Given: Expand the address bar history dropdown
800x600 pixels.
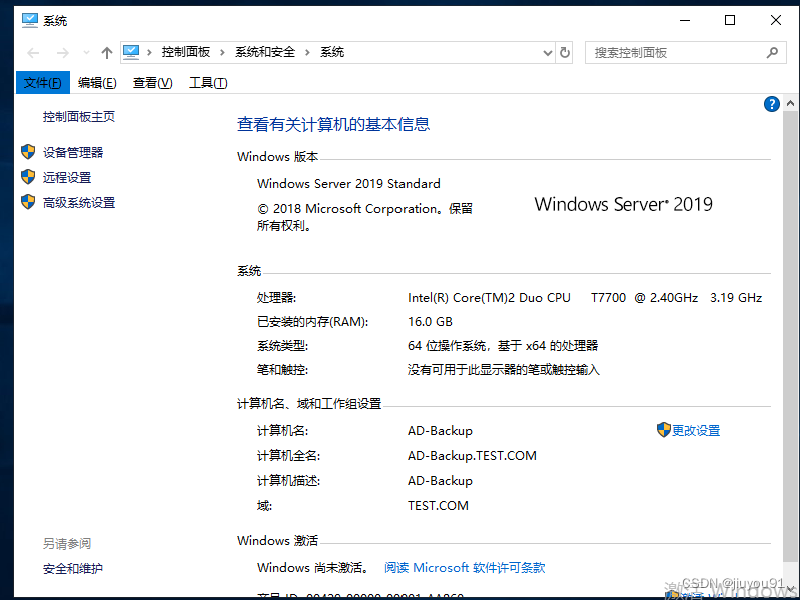Looking at the screenshot, I should (x=547, y=53).
